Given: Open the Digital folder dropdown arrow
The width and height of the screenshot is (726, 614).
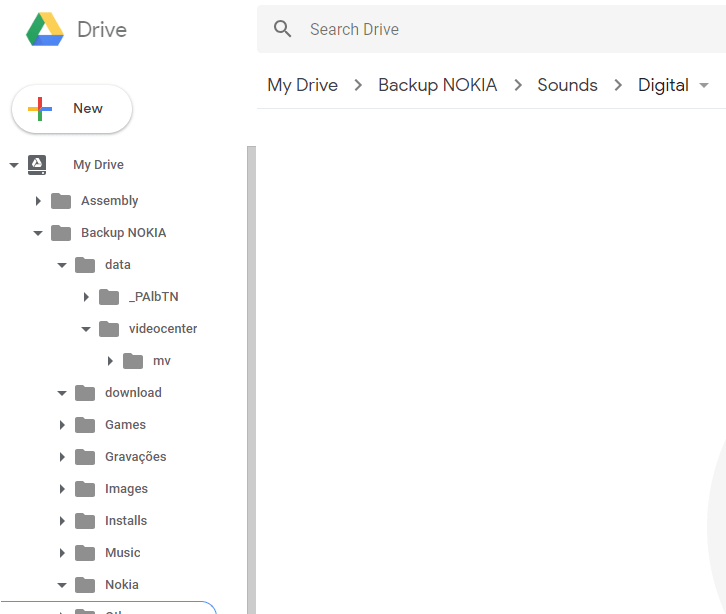Looking at the screenshot, I should [x=704, y=85].
